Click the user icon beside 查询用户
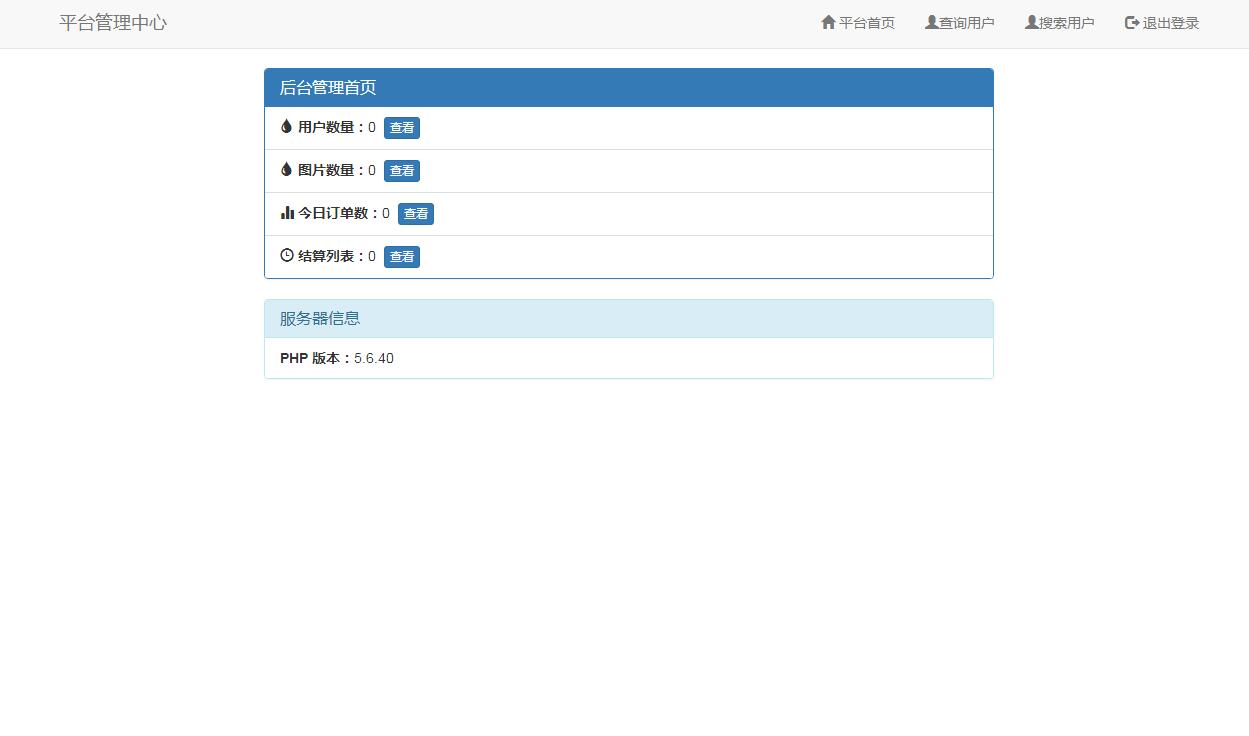 931,22
